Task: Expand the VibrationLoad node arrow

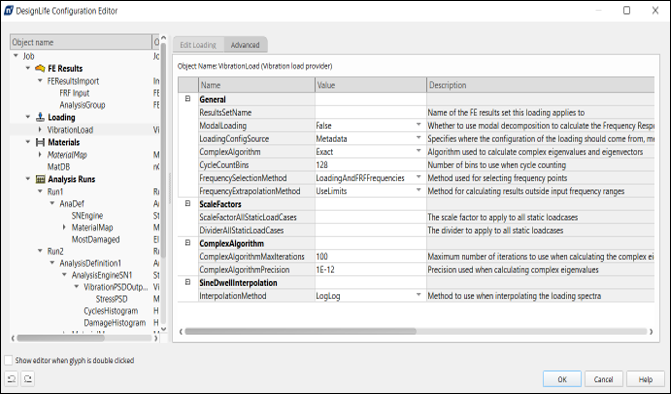Action: point(40,130)
